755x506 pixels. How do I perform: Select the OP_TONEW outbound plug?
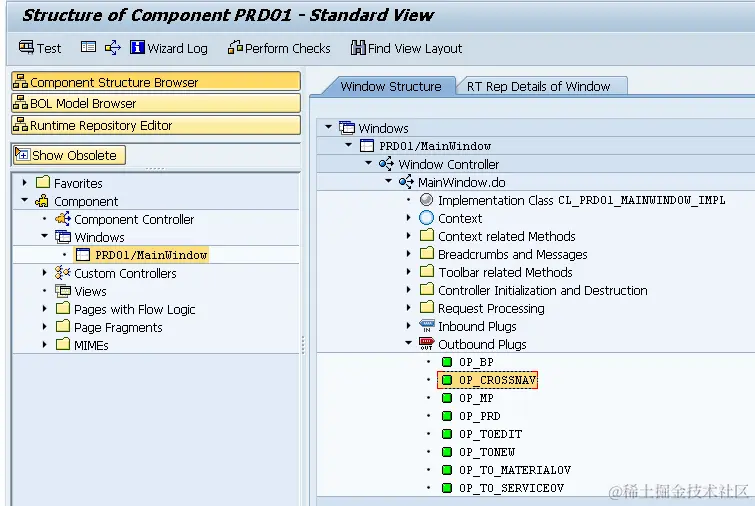point(486,452)
